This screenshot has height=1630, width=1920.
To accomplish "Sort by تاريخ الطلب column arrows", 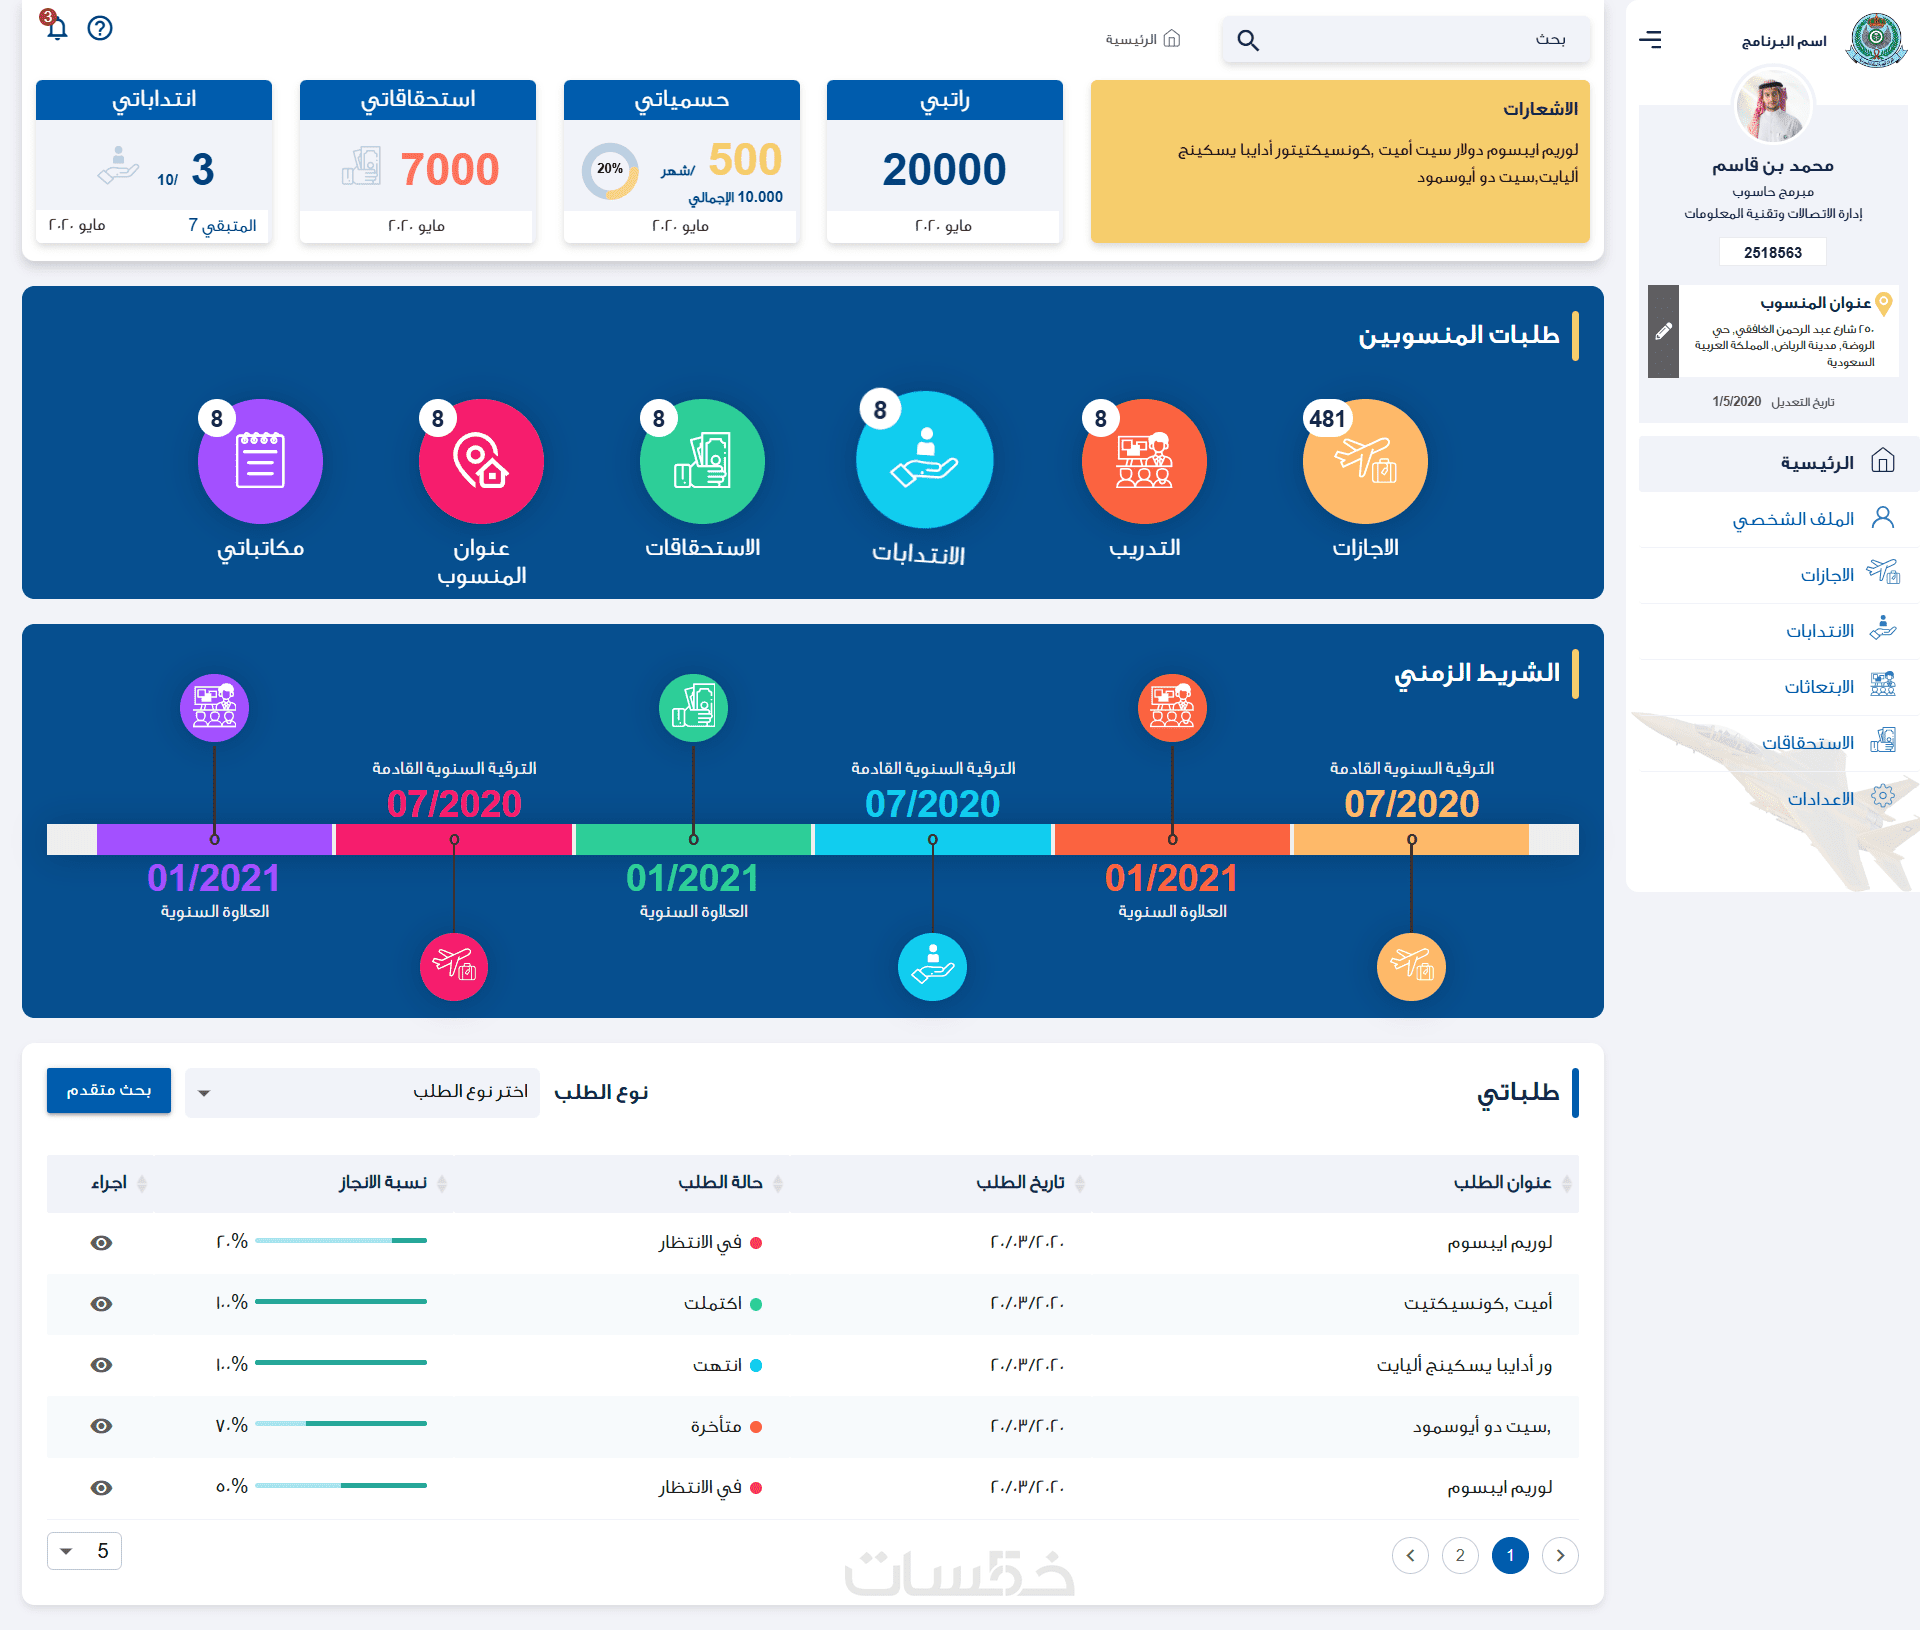I will tap(1080, 1183).
